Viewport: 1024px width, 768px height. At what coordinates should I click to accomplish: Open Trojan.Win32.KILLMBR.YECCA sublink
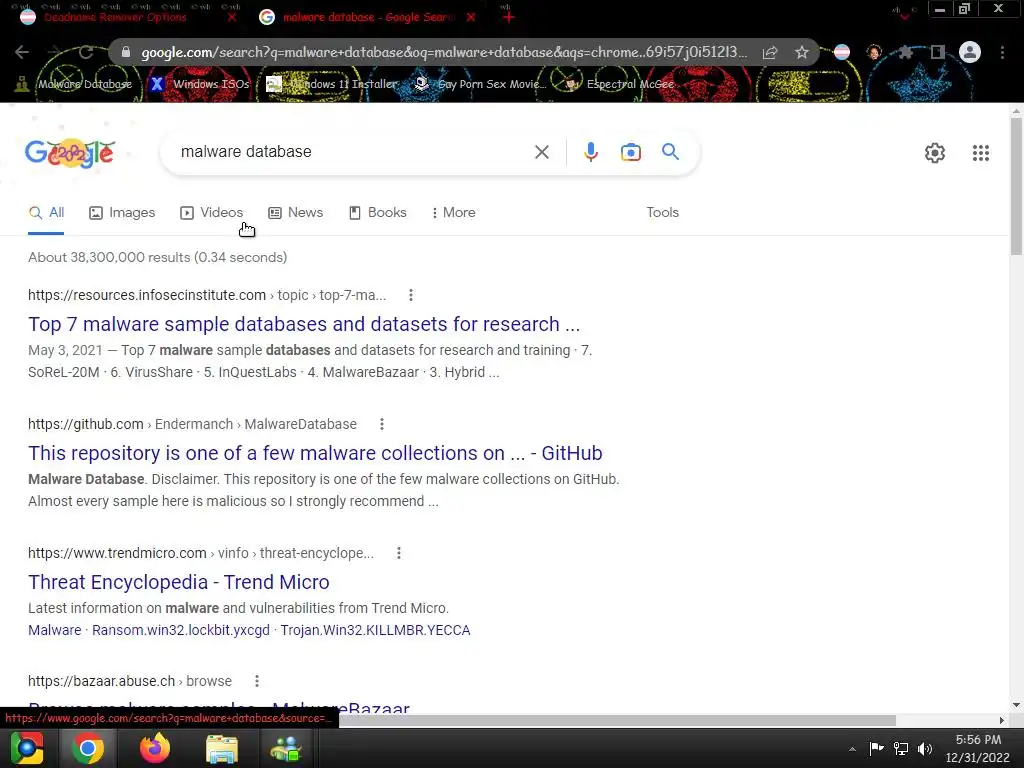[x=375, y=630]
